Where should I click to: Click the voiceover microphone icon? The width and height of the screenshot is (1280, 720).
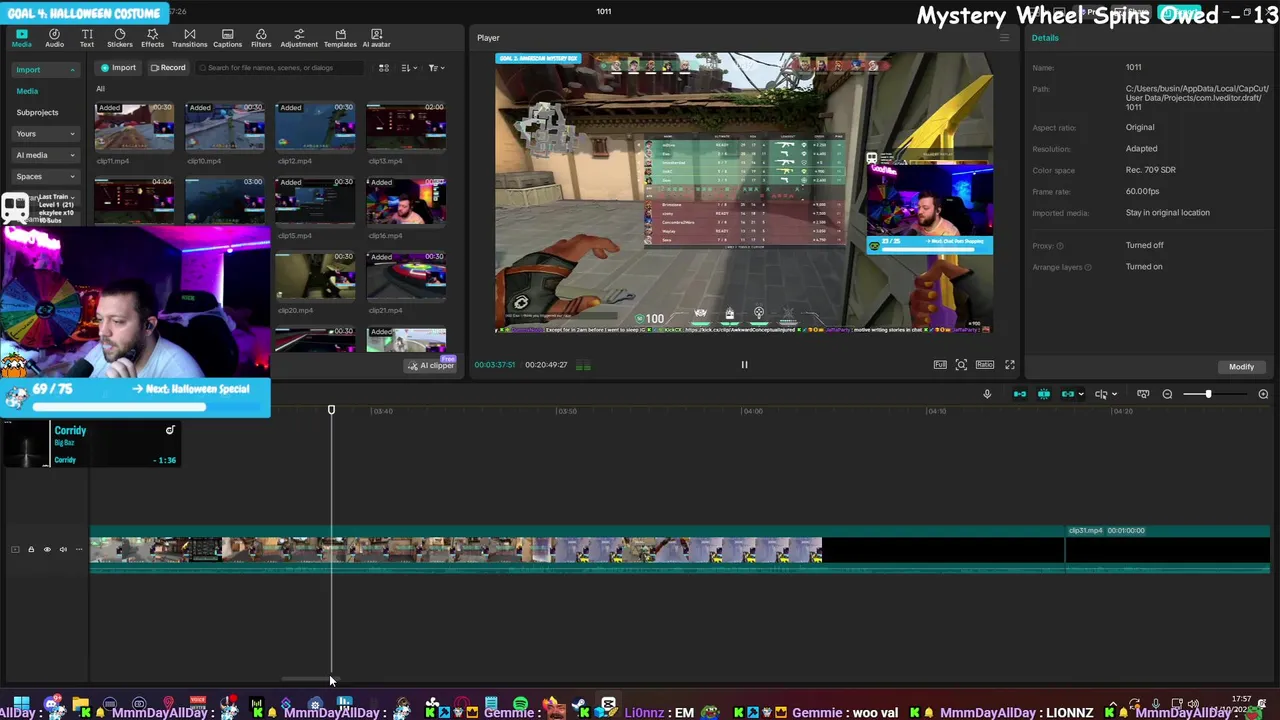click(987, 394)
